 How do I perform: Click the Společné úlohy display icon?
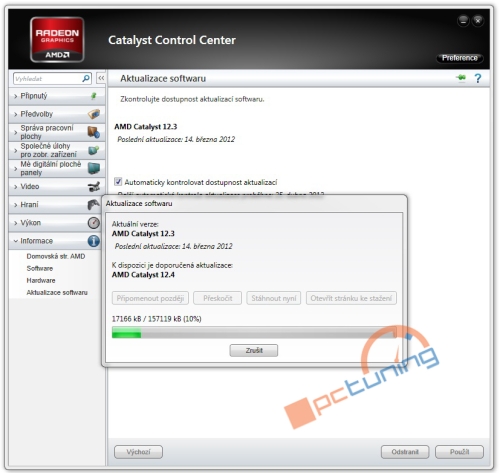tap(94, 150)
